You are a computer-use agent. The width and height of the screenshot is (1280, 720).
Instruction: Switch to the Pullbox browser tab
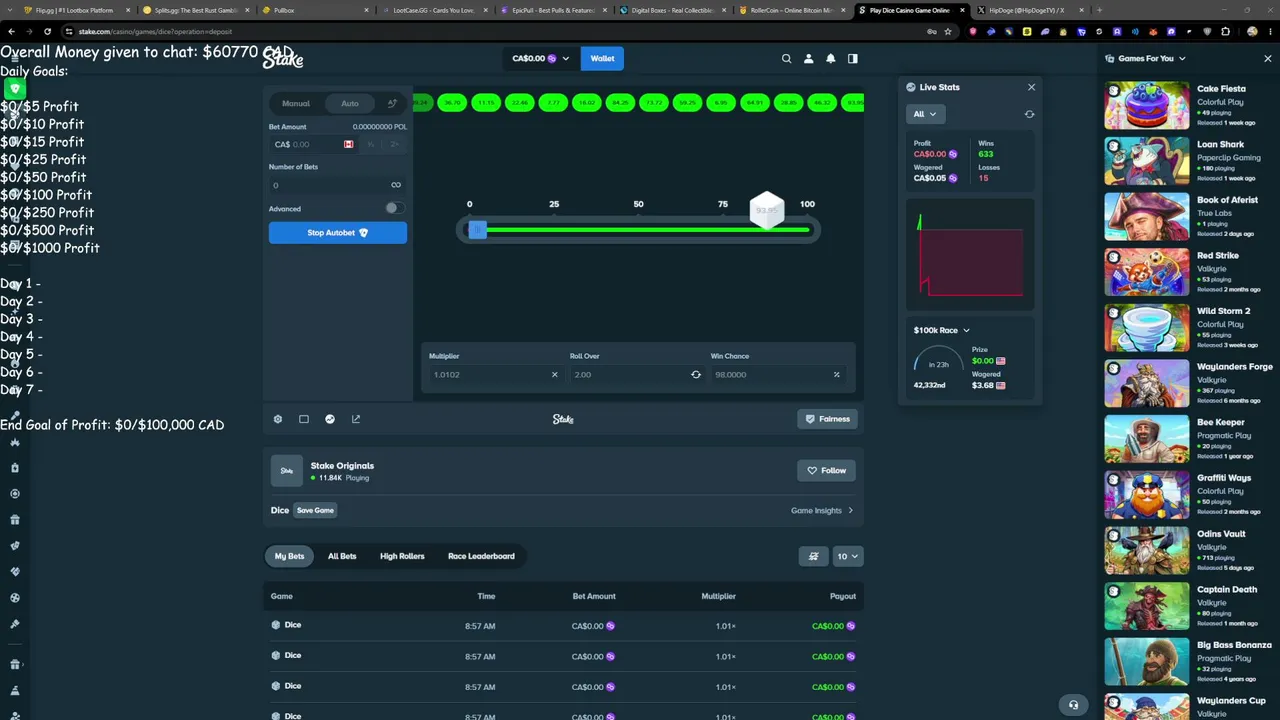(x=313, y=10)
